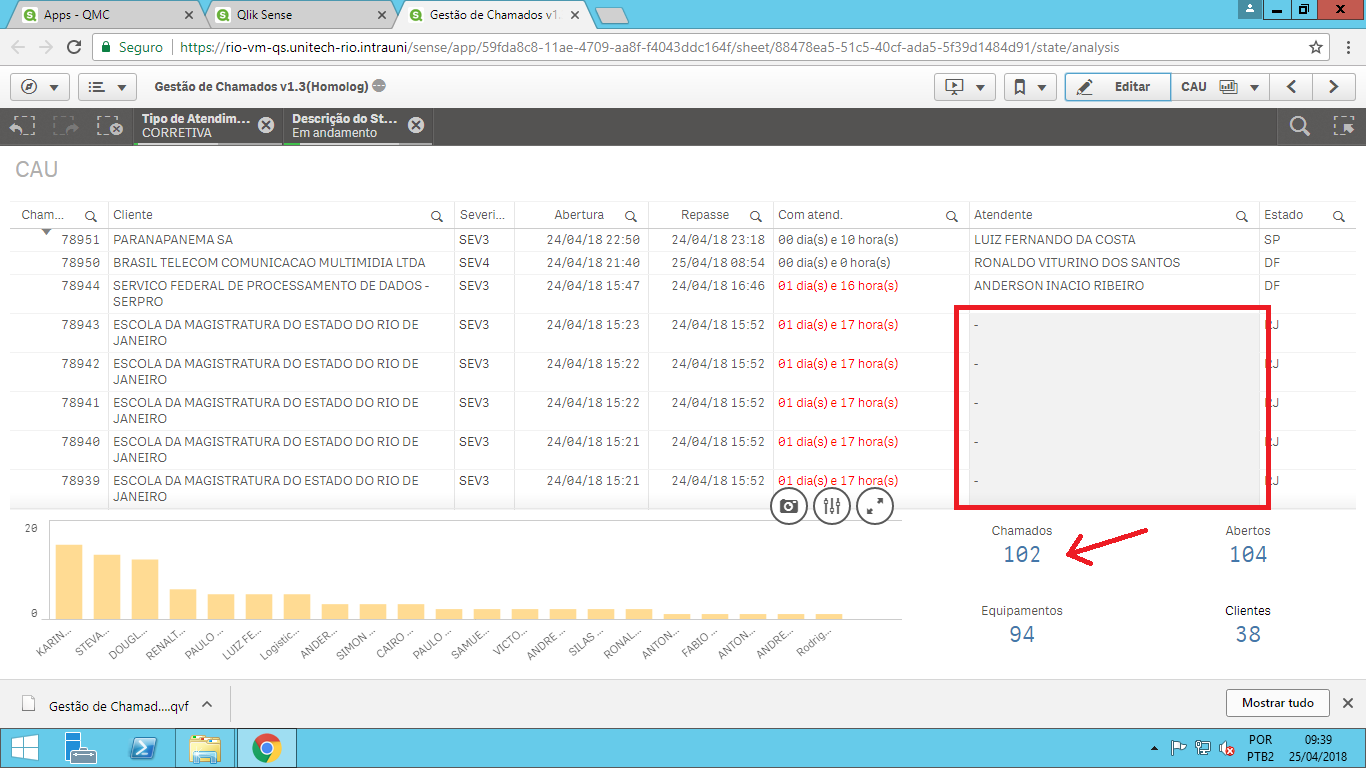Viewport: 1366px width, 768px height.
Task: Open the global list menu dropdown
Action: click(107, 87)
